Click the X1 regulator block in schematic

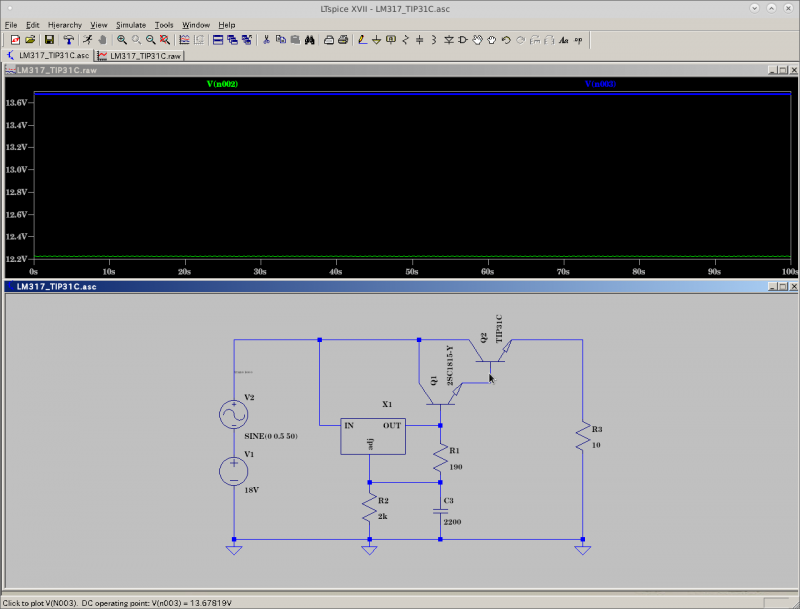pos(372,436)
